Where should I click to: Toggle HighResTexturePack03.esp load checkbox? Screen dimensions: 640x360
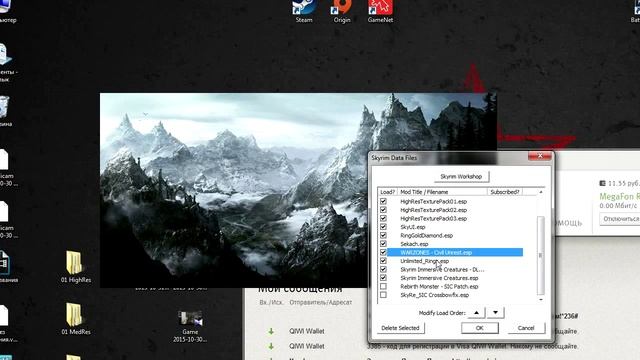click(x=383, y=218)
